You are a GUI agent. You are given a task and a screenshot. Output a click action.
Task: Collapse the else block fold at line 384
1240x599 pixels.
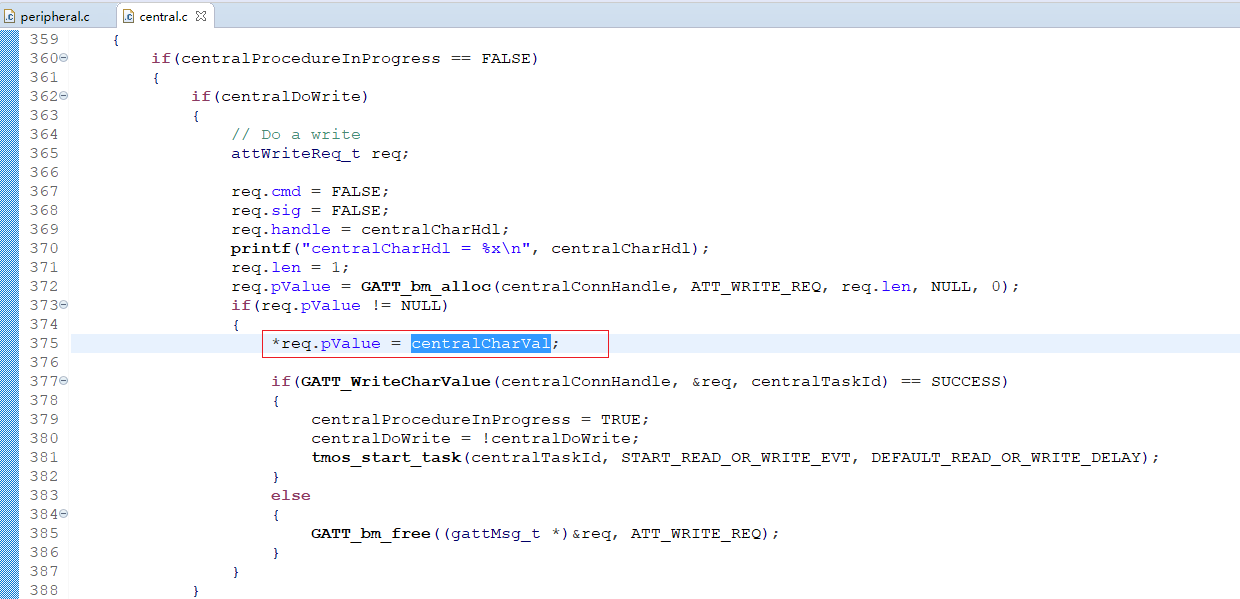coord(64,514)
